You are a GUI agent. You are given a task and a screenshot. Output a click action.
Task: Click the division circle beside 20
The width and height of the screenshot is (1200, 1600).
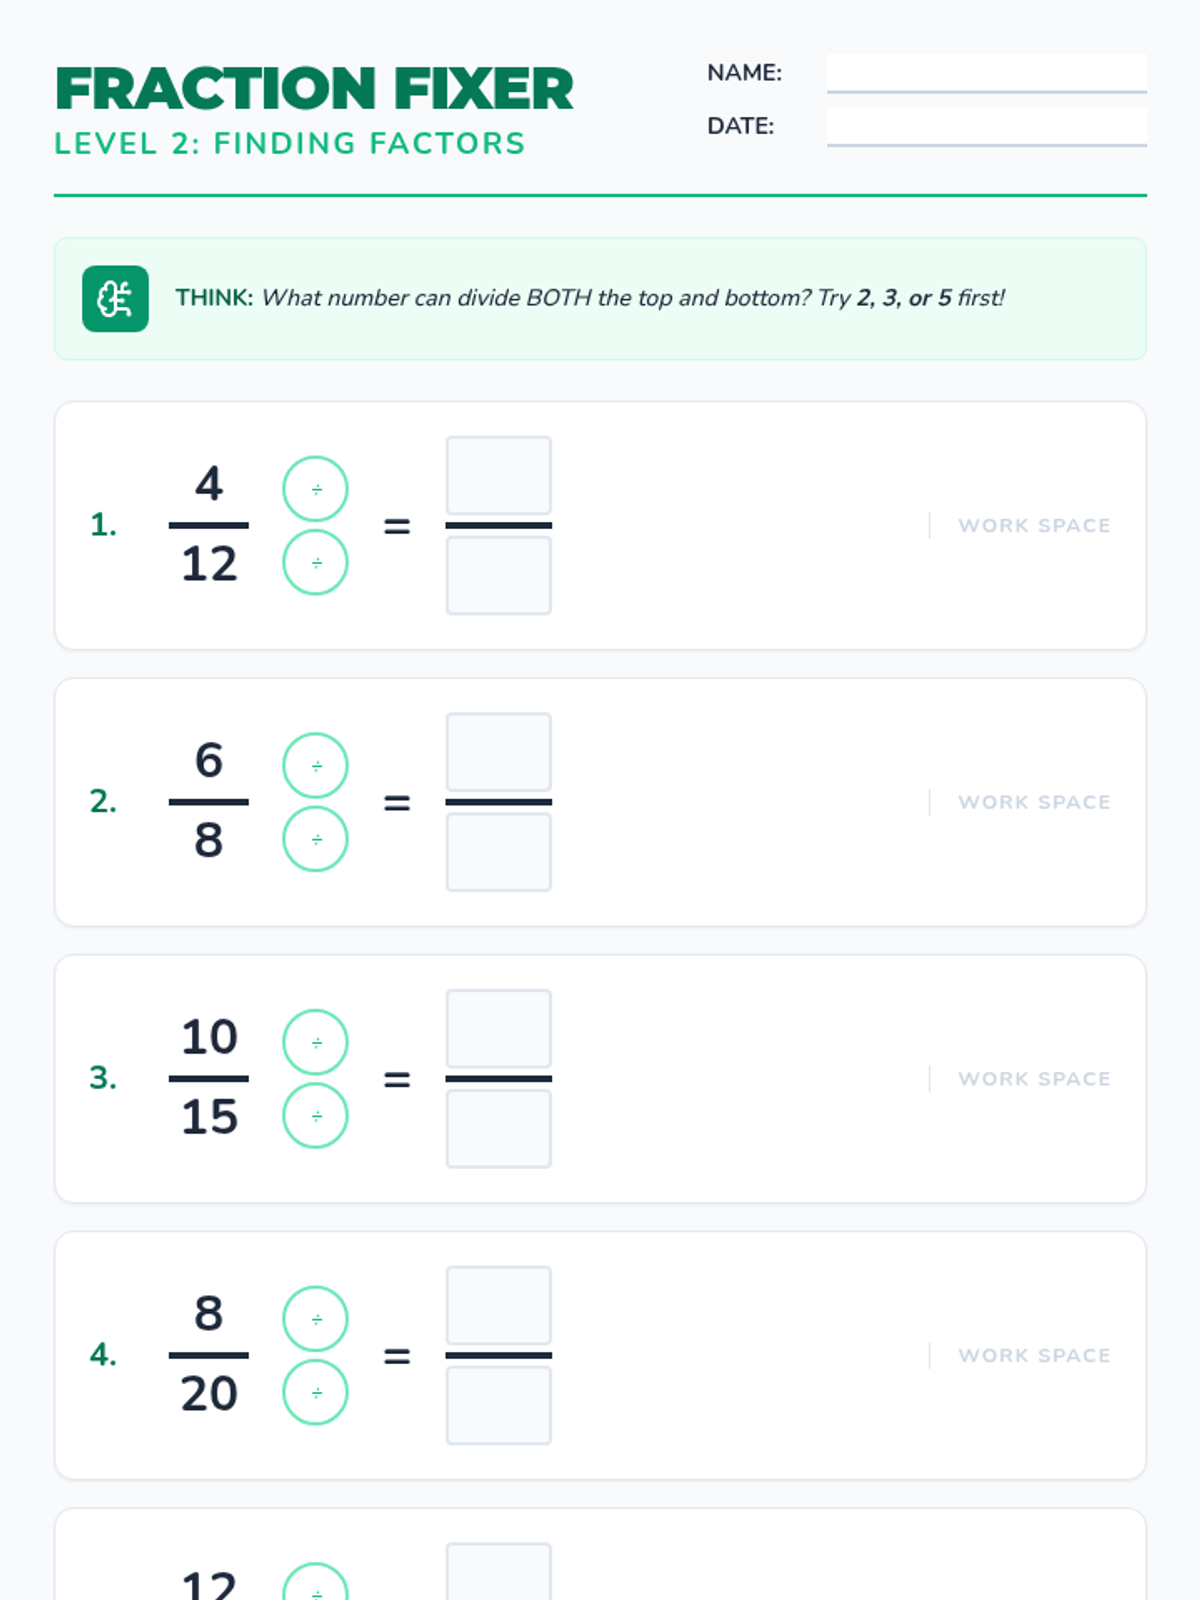[315, 1392]
